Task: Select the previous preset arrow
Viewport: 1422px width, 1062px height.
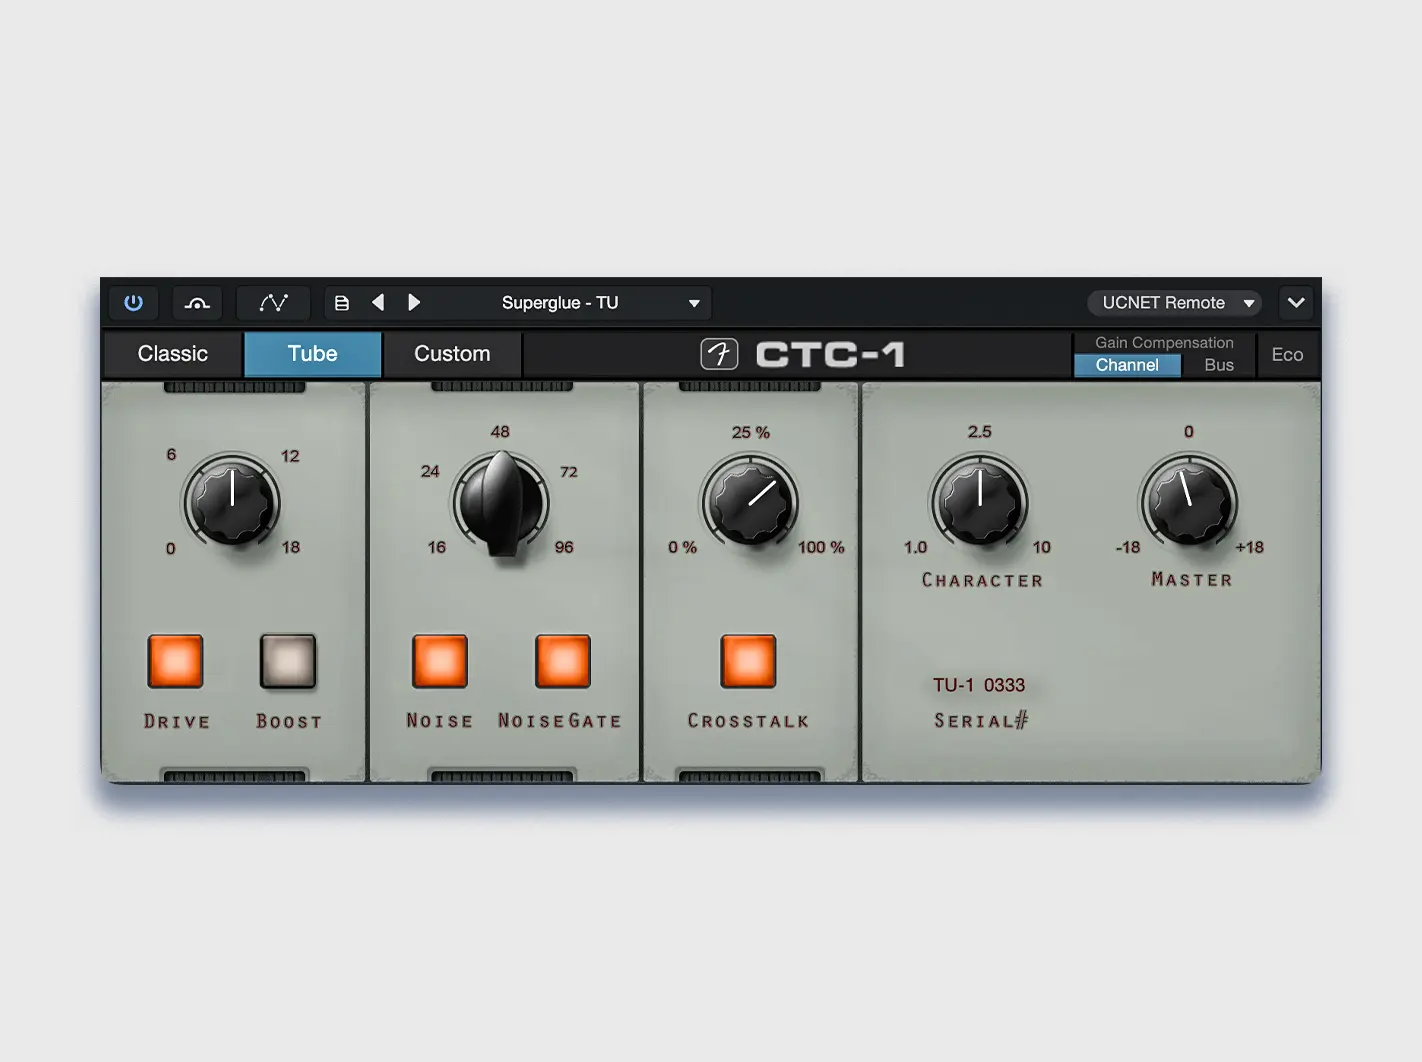Action: pos(378,303)
